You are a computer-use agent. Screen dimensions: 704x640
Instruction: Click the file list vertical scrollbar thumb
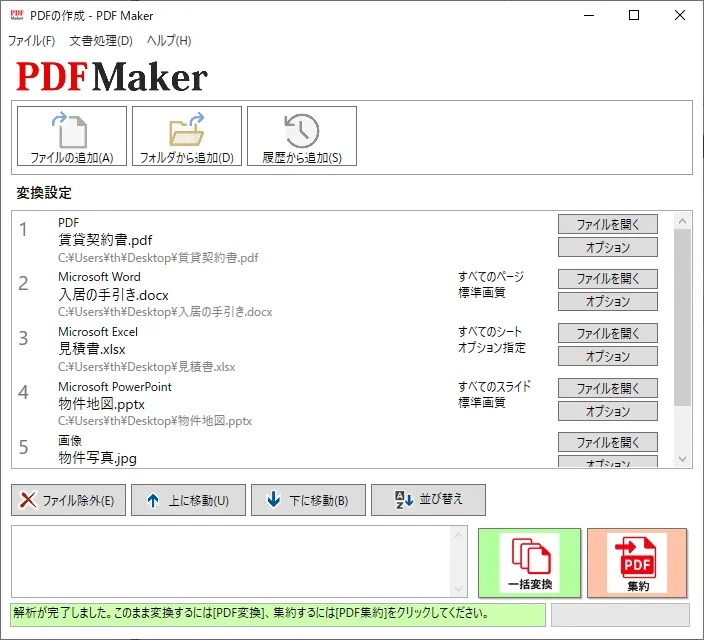coord(682,318)
